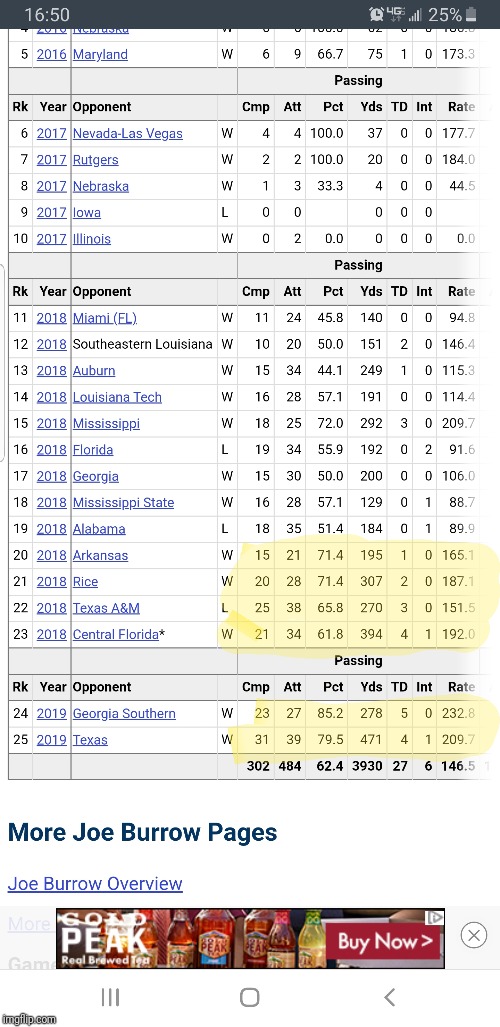Open the Louisiana Tech opponent link
500x1027 pixels.
117,397
